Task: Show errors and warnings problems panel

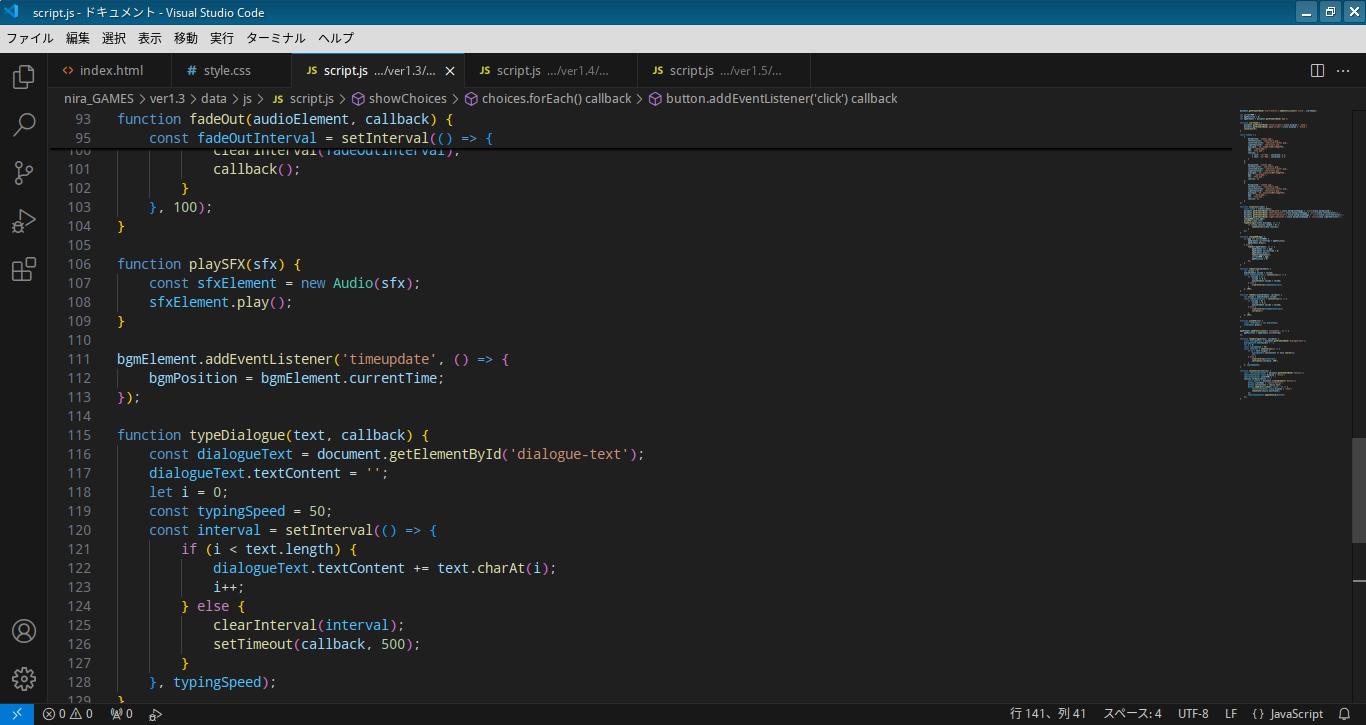Action: [x=67, y=714]
